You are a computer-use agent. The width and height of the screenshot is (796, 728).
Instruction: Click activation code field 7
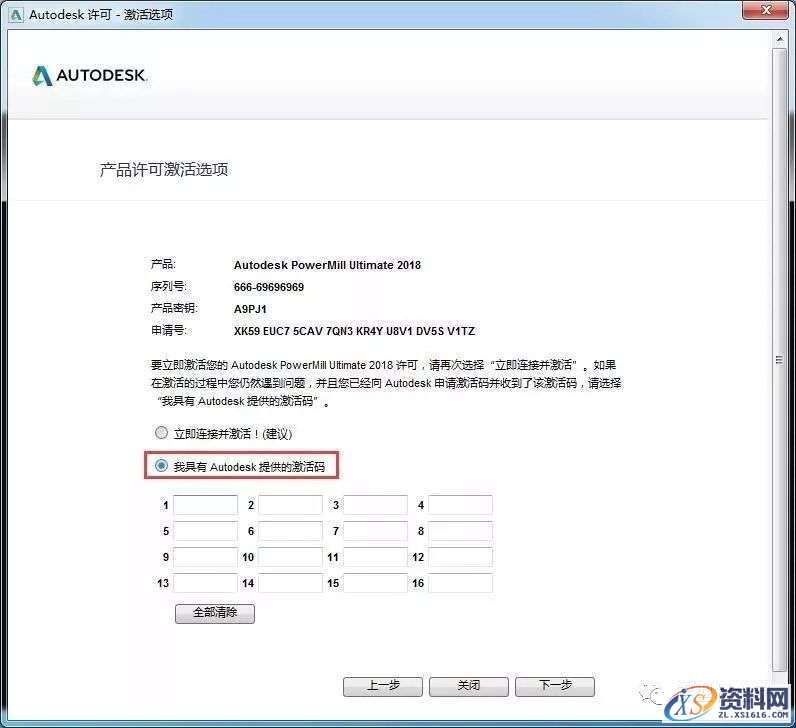(x=375, y=531)
